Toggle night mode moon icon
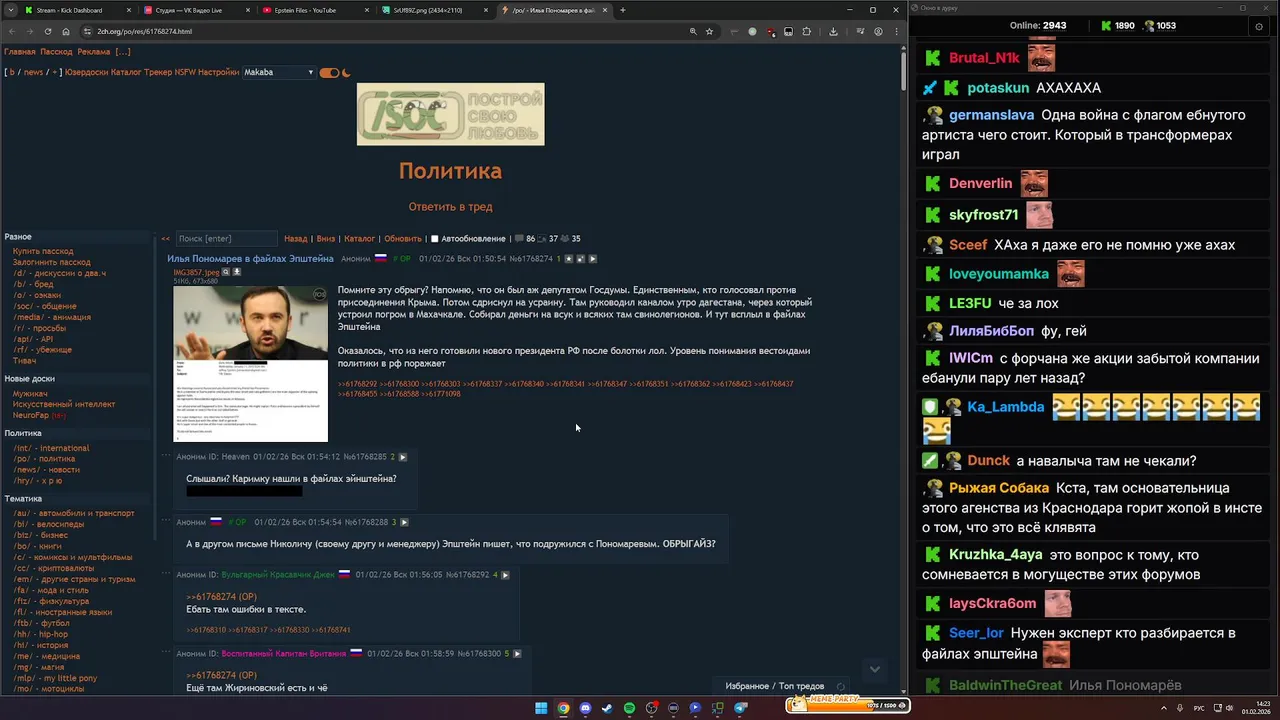Screen dimensions: 1280x720 tap(347, 72)
